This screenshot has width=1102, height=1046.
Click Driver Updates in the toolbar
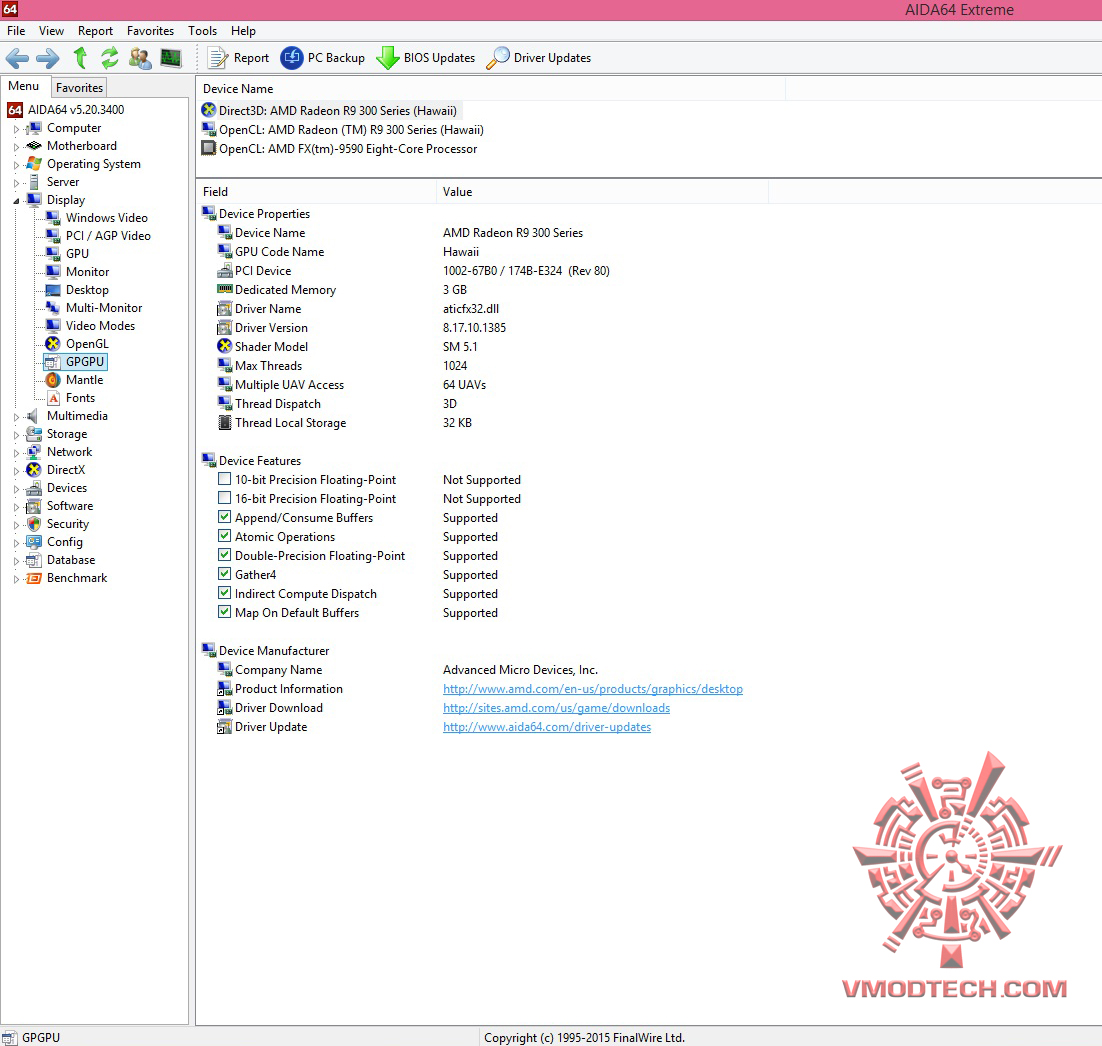pyautogui.click(x=539, y=58)
